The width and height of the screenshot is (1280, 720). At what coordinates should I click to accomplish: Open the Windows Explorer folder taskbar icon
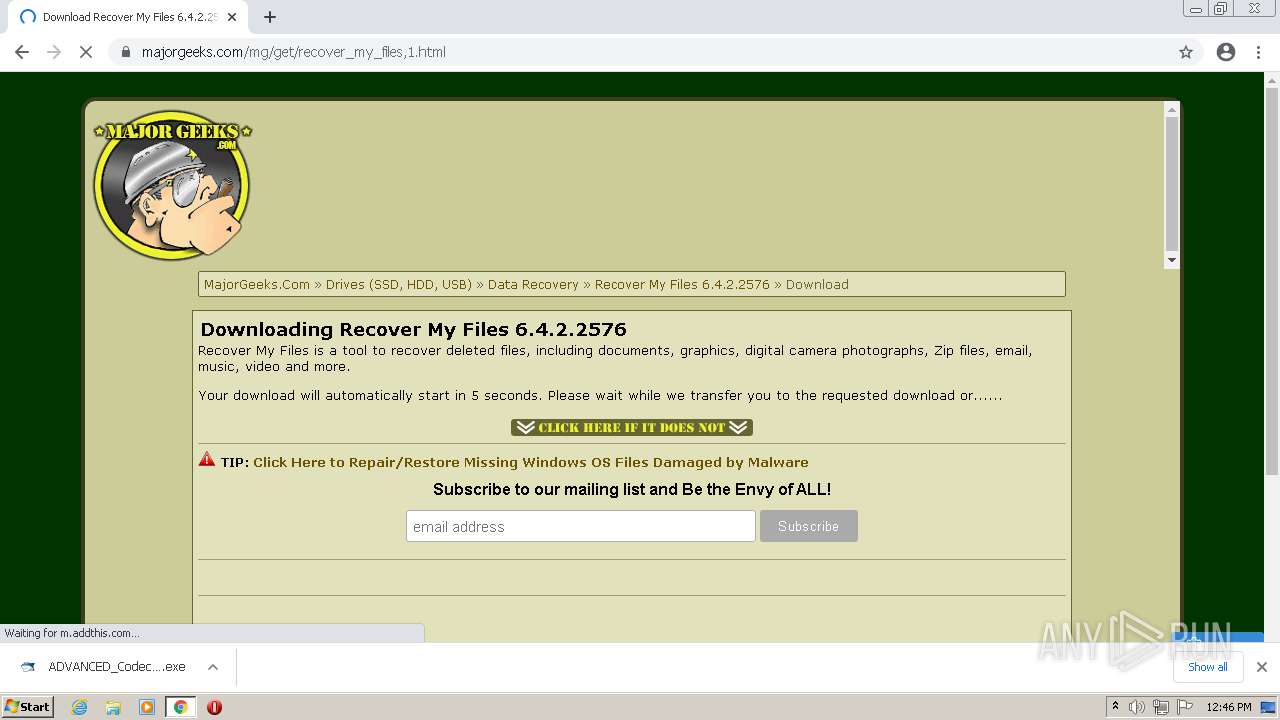[x=113, y=707]
